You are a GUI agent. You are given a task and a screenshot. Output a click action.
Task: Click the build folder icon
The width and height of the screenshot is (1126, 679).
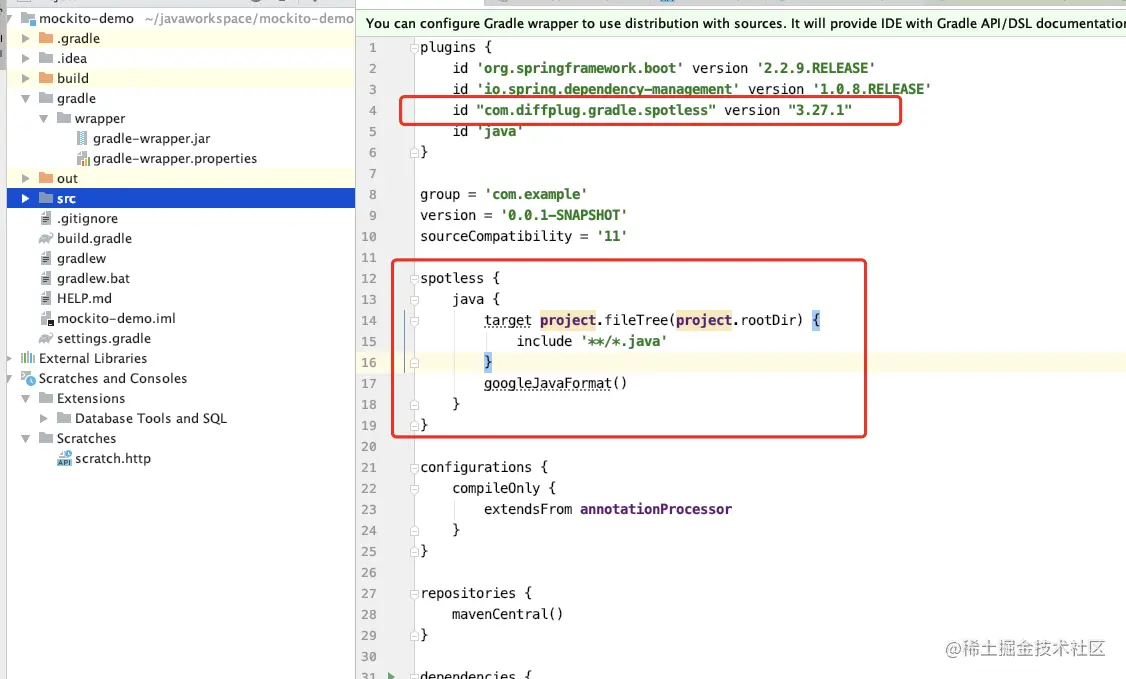point(46,78)
